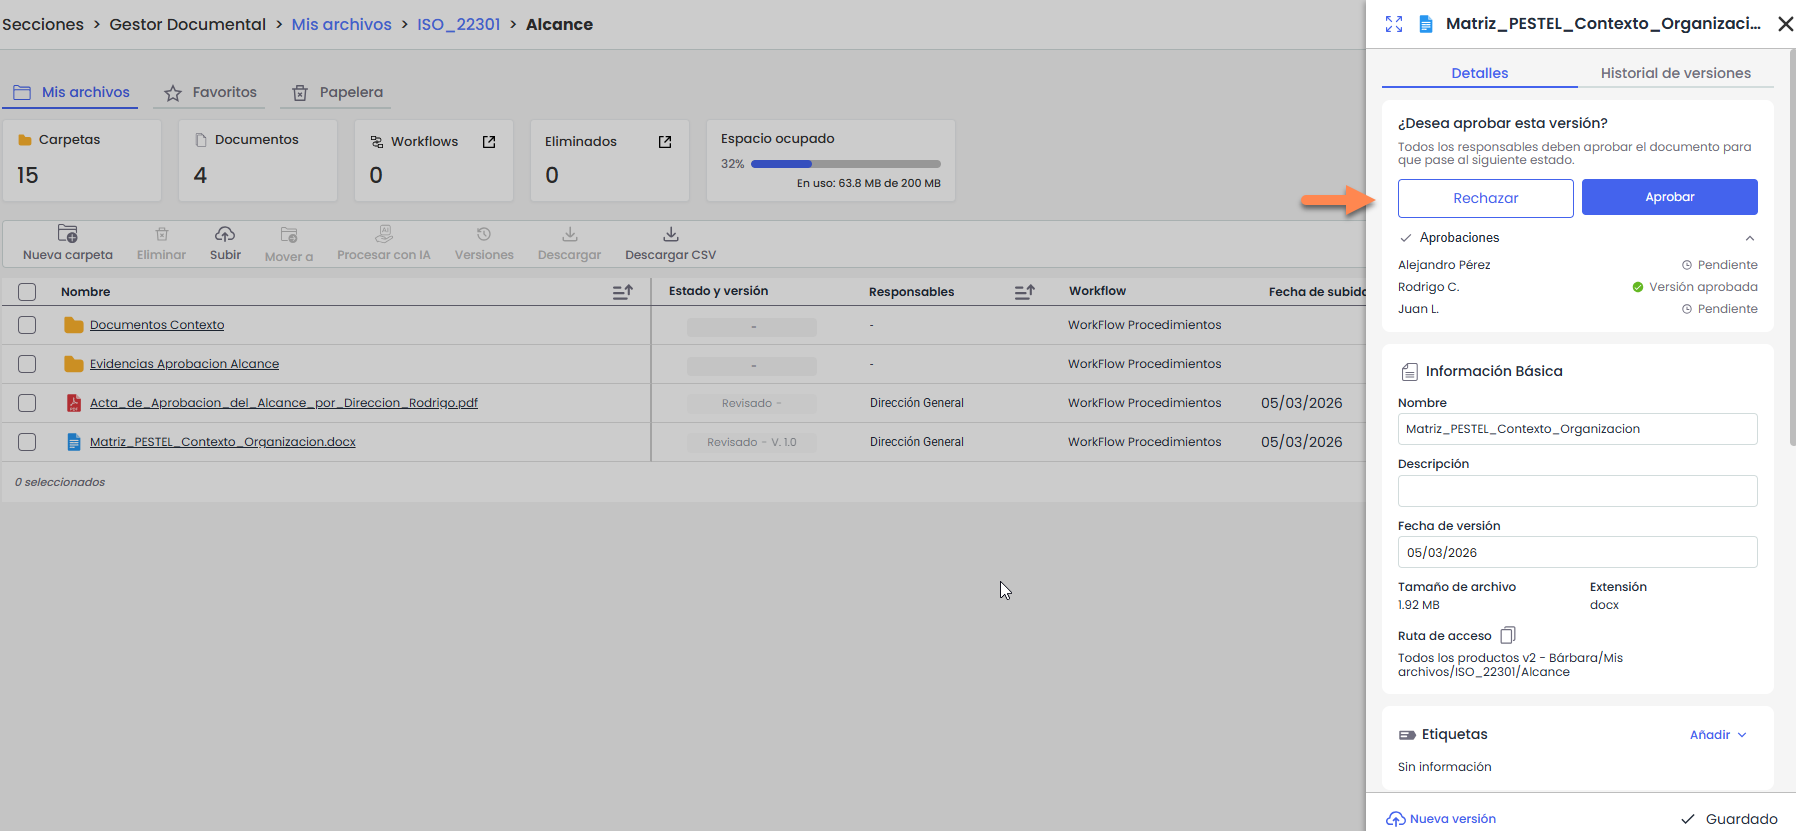
Task: Switch to Historial de versiones tab
Action: 1675,73
